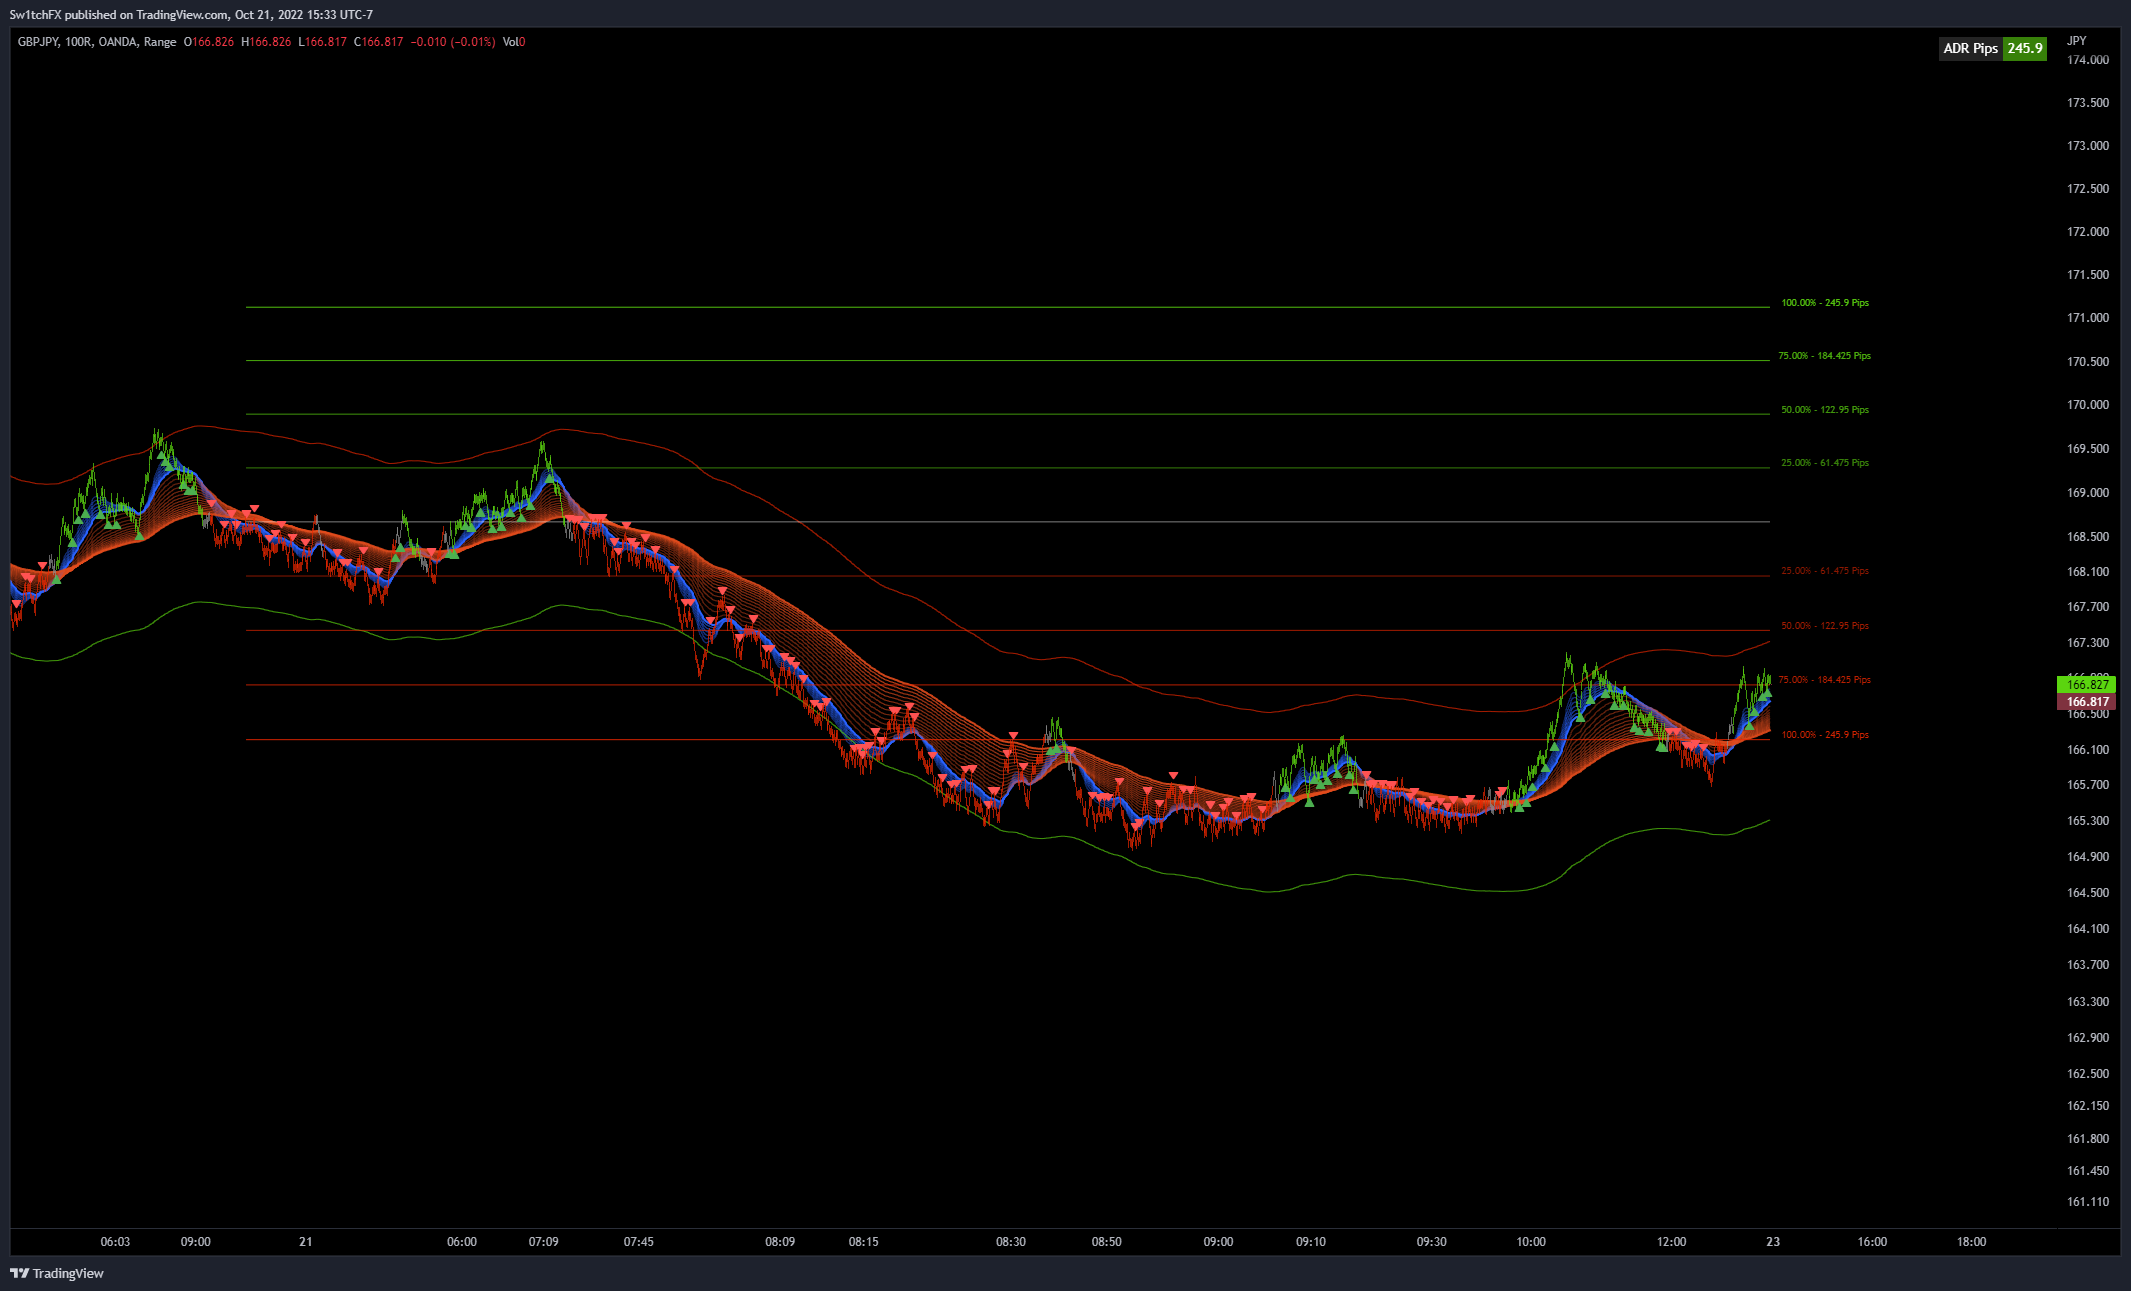This screenshot has width=2131, height=1291.
Task: Click the 07:09 time axis label
Action: (544, 1242)
